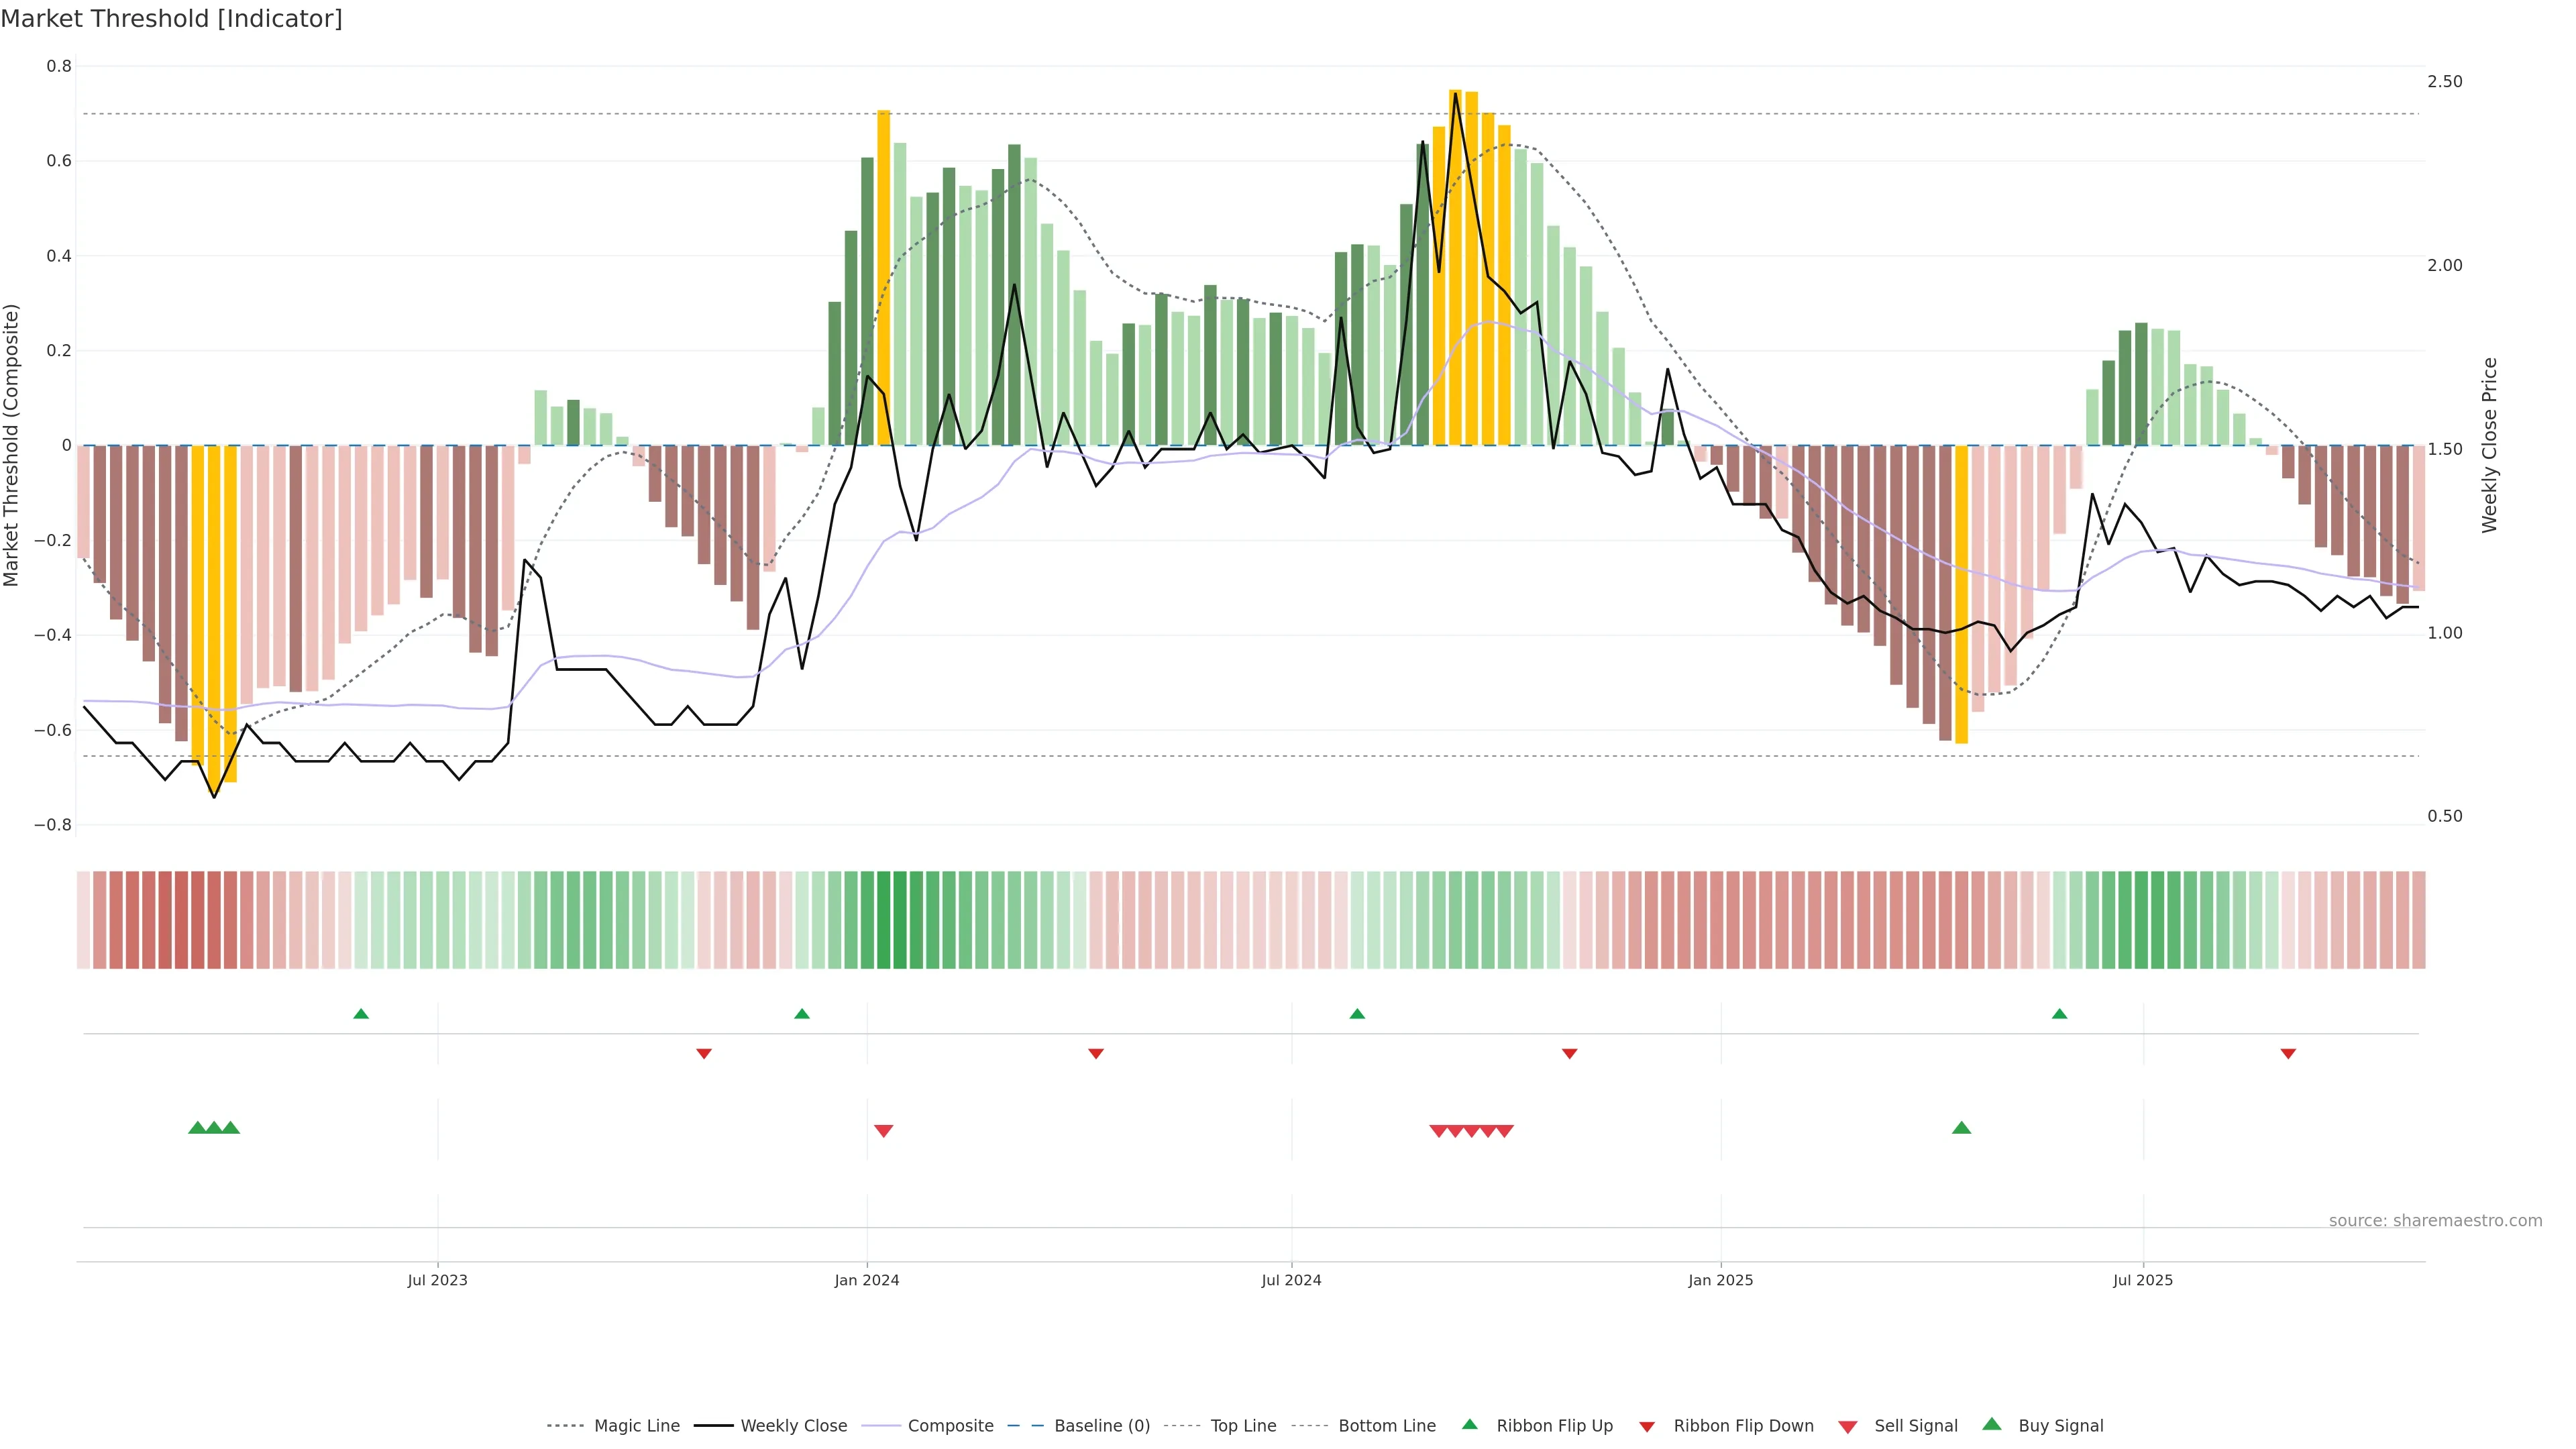The height and width of the screenshot is (1449, 2576).
Task: Click the Sell Signal legend icon
Action: point(1848,1427)
